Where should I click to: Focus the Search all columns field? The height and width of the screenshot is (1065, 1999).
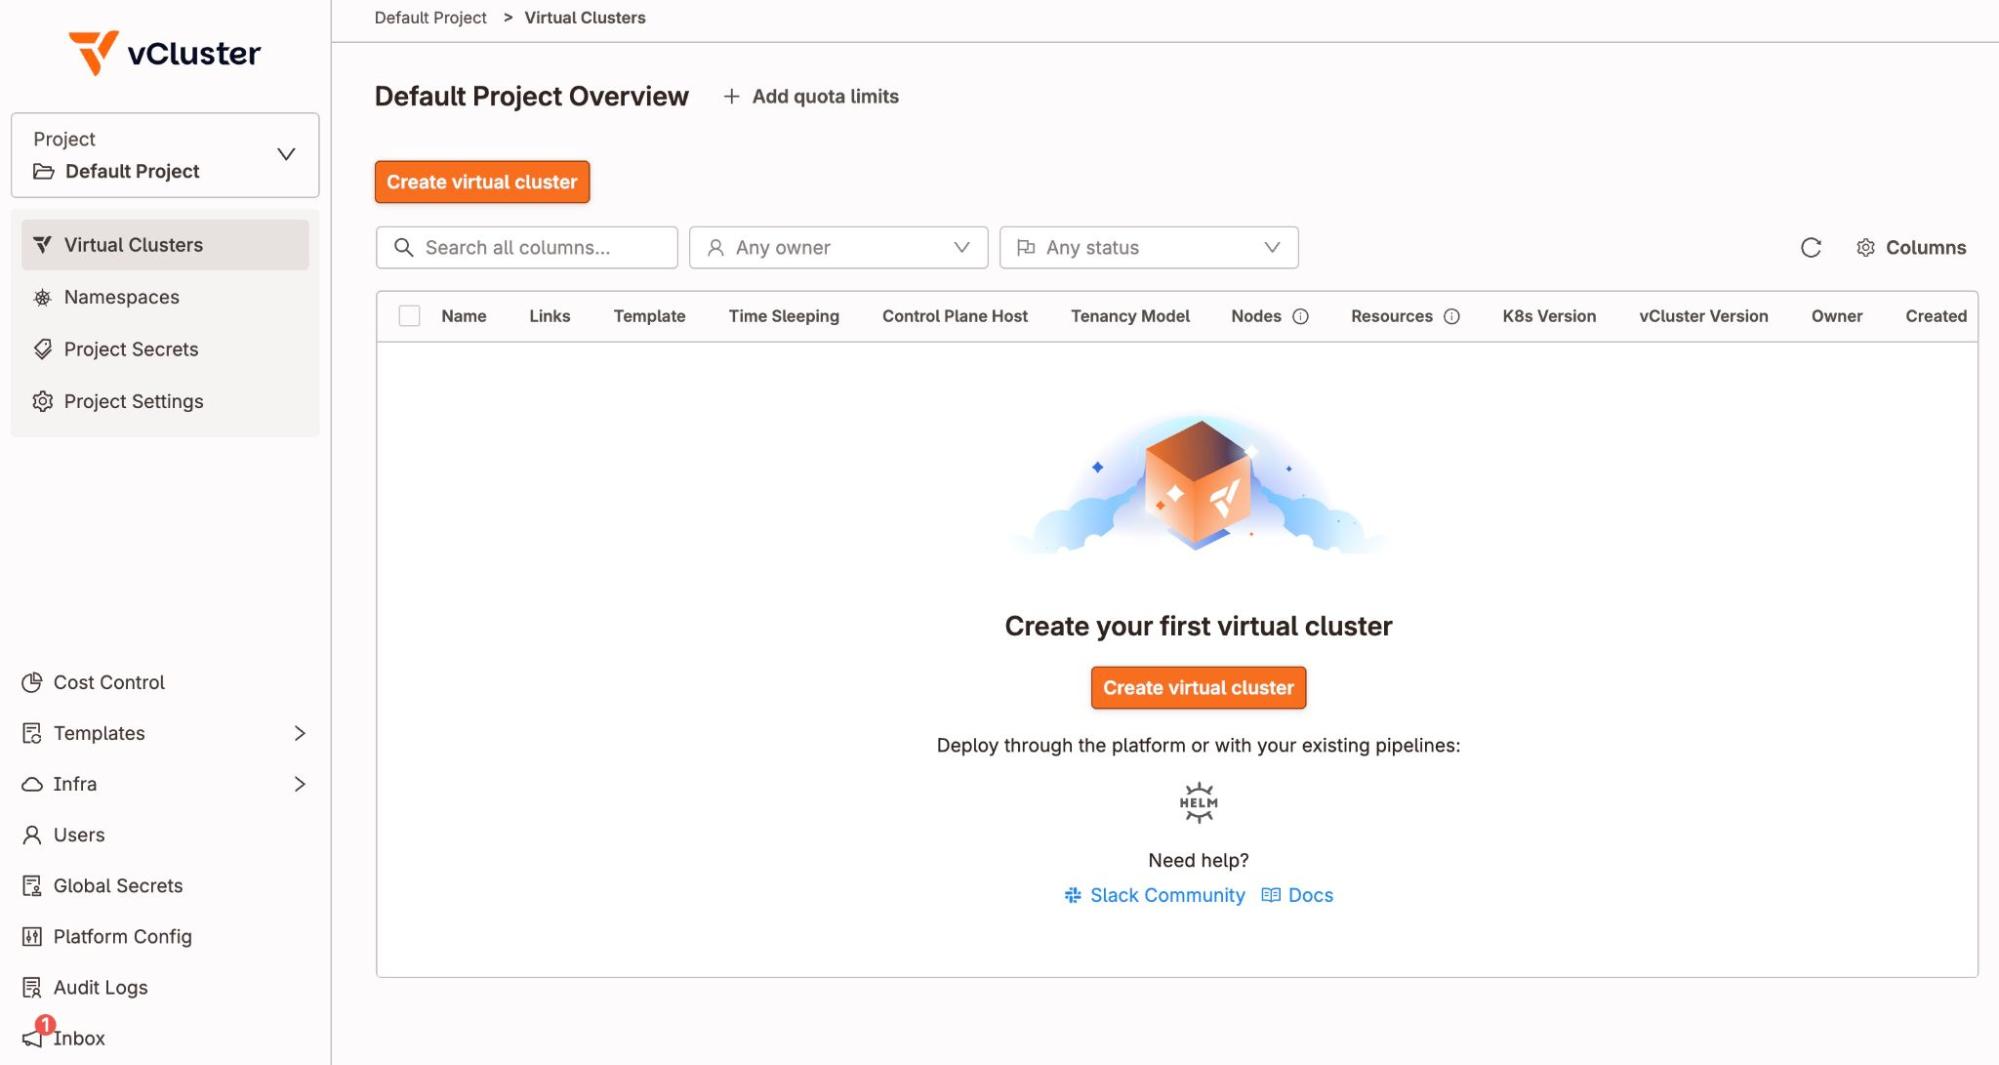(527, 247)
